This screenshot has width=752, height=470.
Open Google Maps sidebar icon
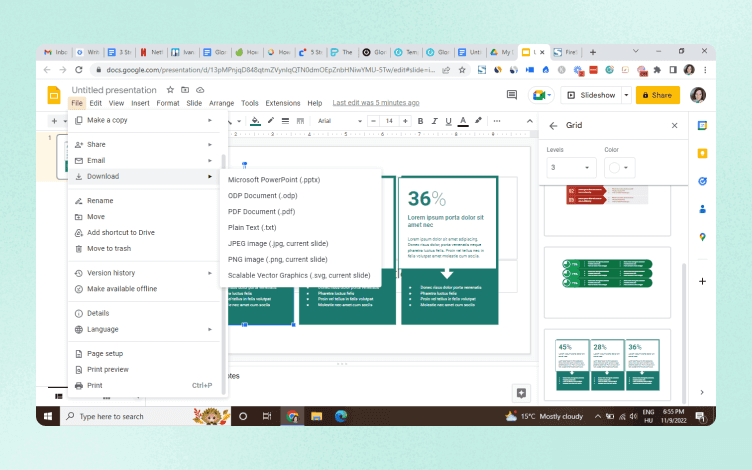702,237
